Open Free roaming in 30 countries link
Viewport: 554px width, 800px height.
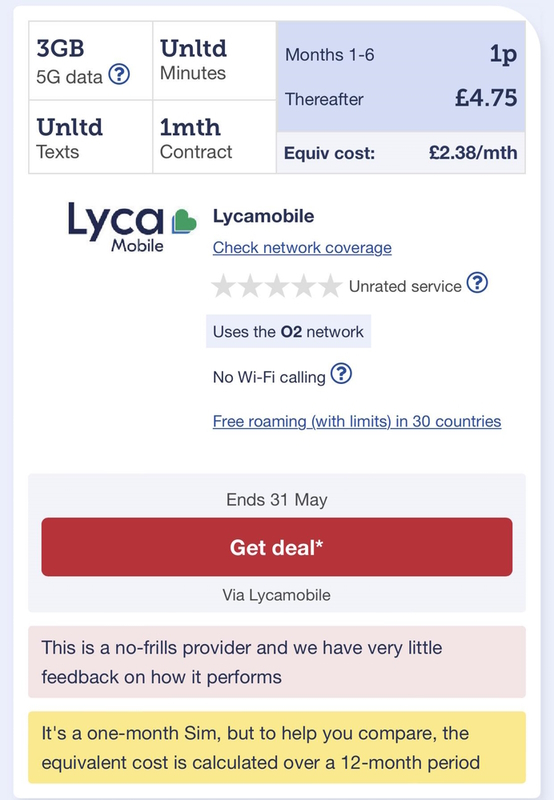pos(357,421)
